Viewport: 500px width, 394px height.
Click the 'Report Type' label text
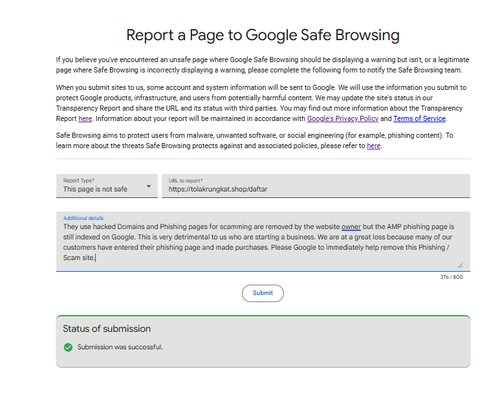[x=79, y=180]
